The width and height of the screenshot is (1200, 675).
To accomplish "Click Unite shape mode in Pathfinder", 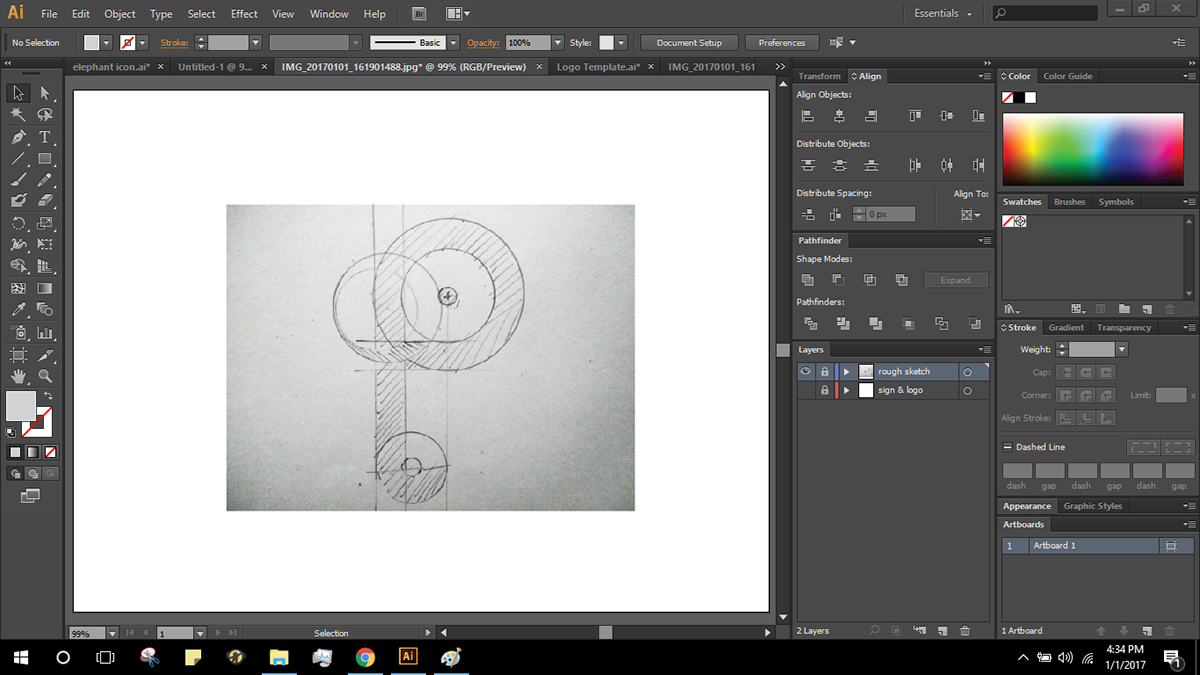I will (808, 280).
